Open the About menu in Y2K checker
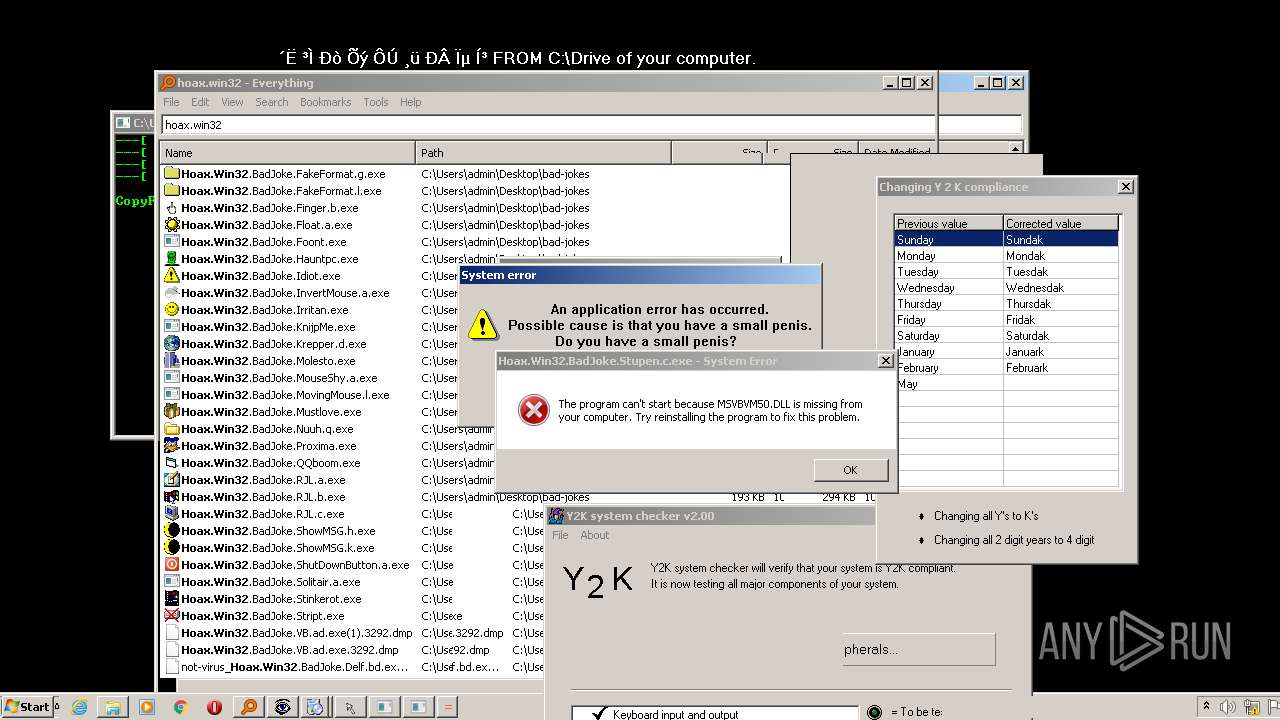Image resolution: width=1280 pixels, height=720 pixels. coord(594,535)
